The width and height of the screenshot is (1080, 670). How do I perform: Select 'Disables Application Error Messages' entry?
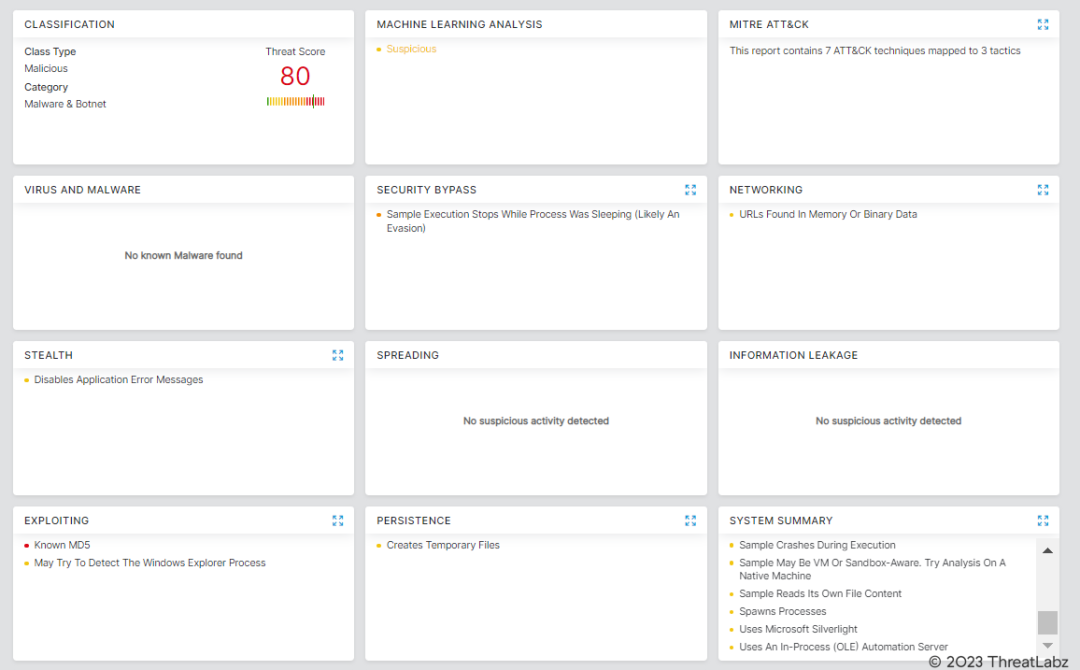[118, 380]
